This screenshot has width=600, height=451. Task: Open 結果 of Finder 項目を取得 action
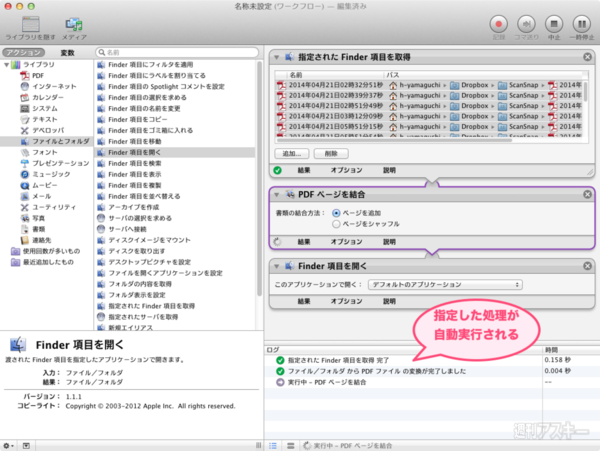coord(304,170)
